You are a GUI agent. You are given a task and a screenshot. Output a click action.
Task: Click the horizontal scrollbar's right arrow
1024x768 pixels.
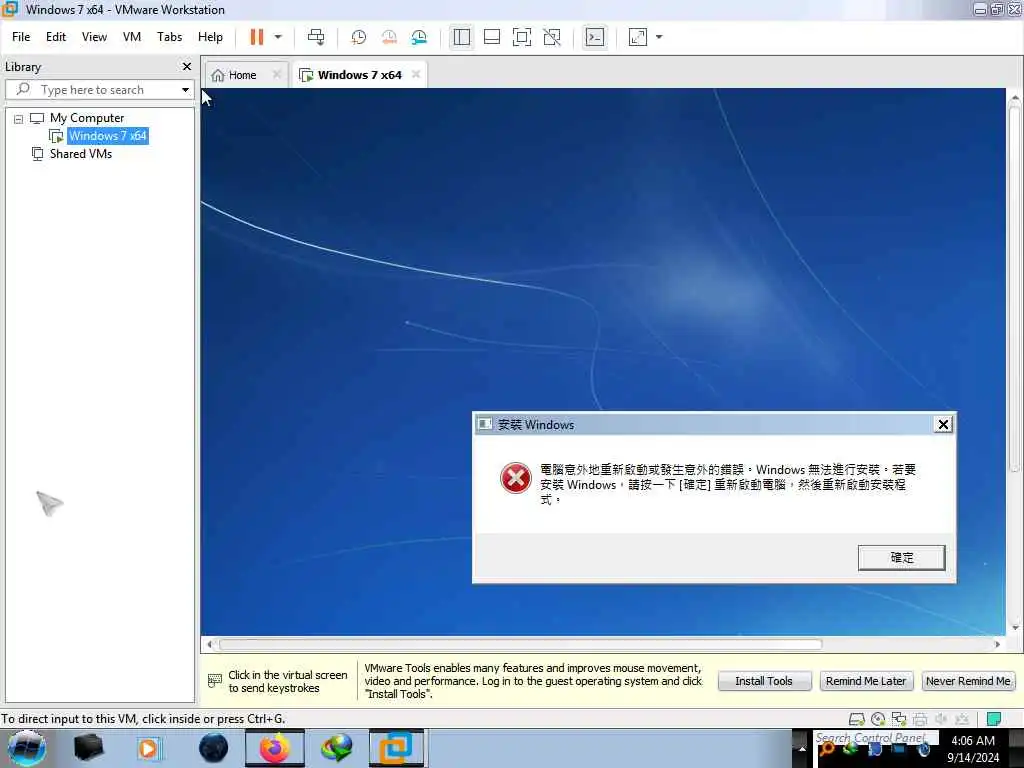coord(997,645)
